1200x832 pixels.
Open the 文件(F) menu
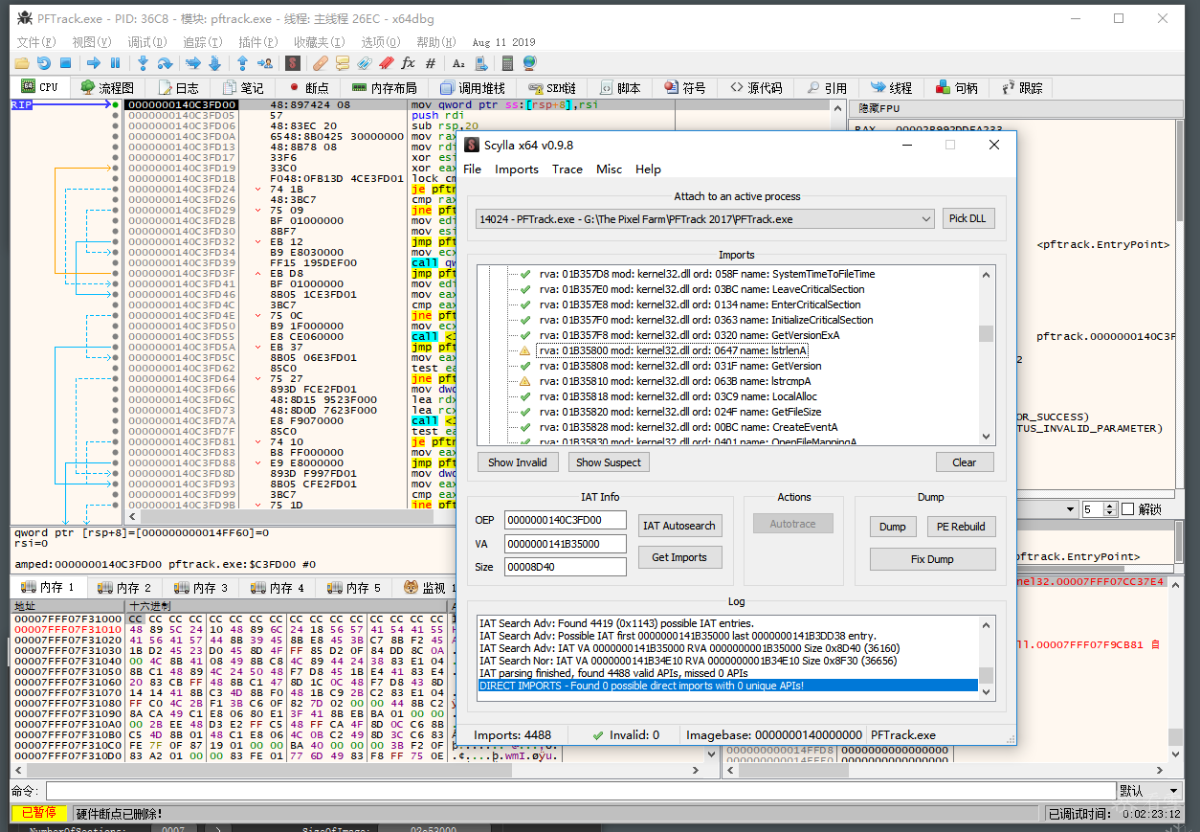(x=36, y=42)
